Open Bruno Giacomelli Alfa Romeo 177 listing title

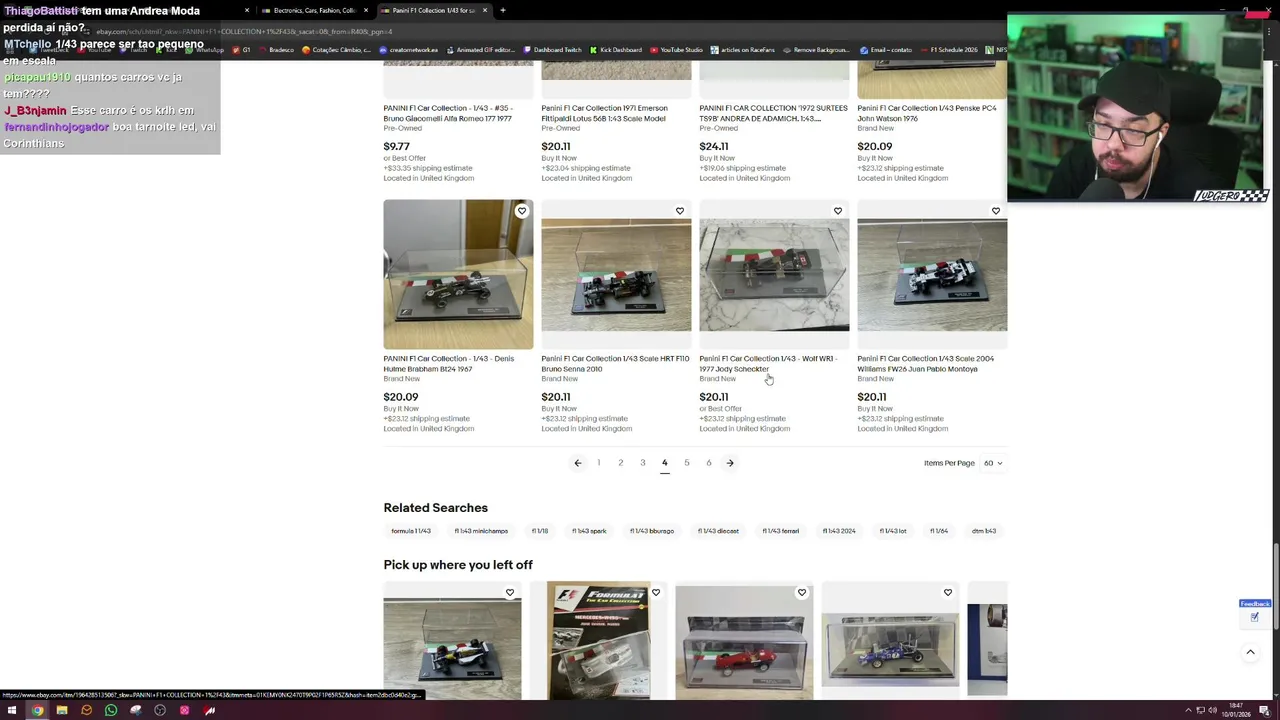[x=448, y=113]
